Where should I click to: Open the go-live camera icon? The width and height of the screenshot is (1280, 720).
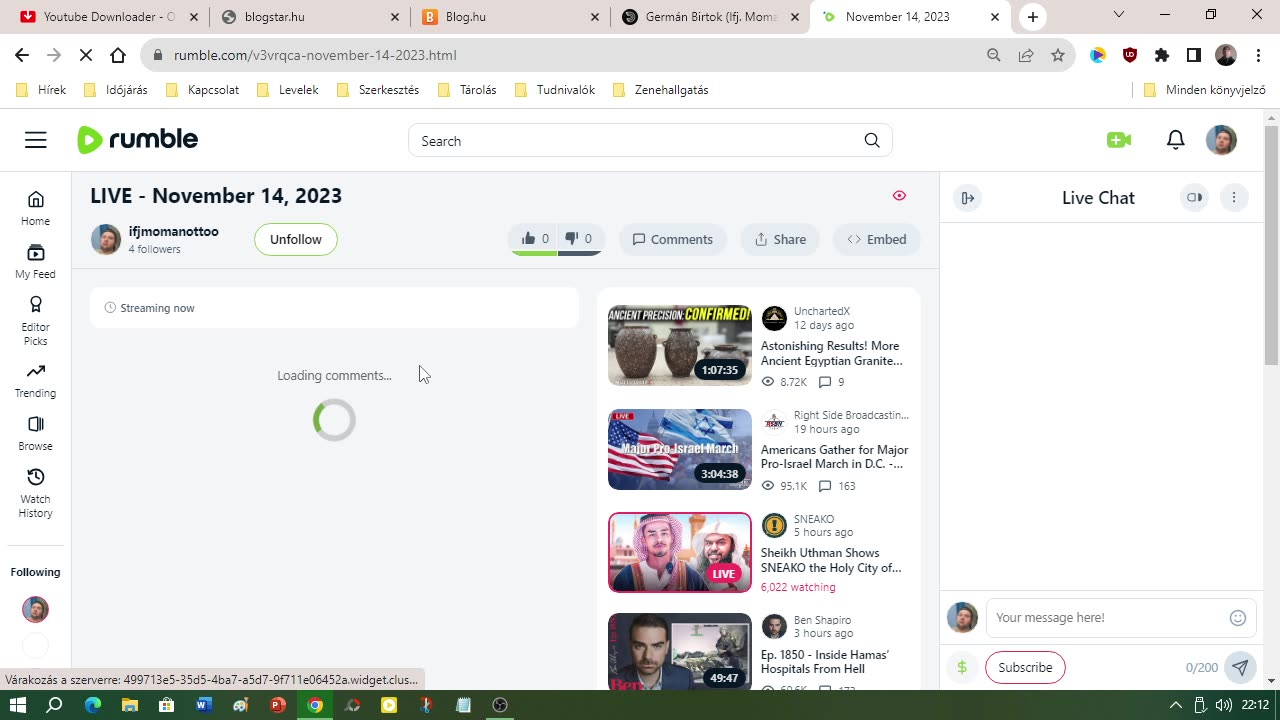[x=1119, y=140]
